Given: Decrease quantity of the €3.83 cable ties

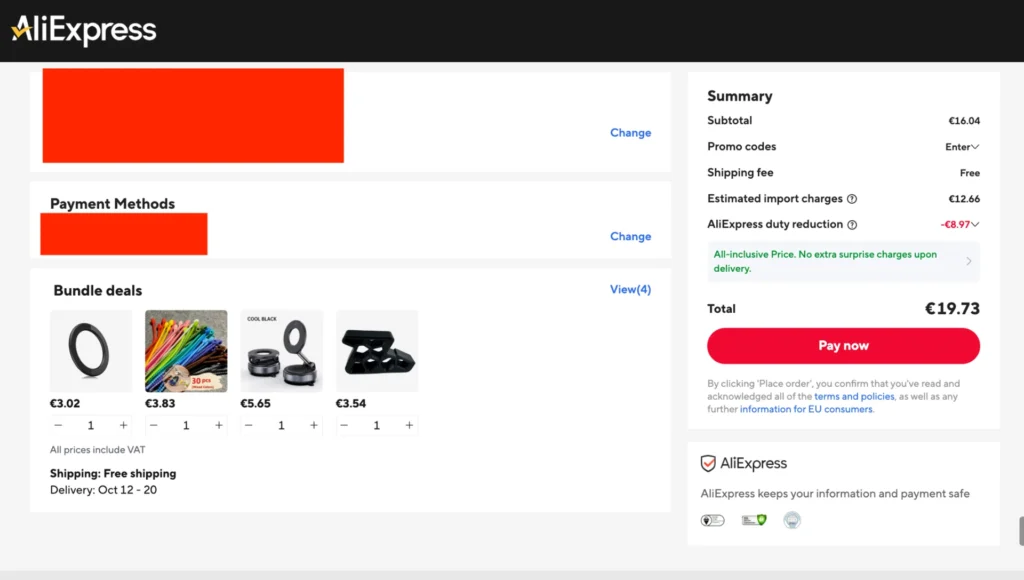Looking at the screenshot, I should point(153,425).
